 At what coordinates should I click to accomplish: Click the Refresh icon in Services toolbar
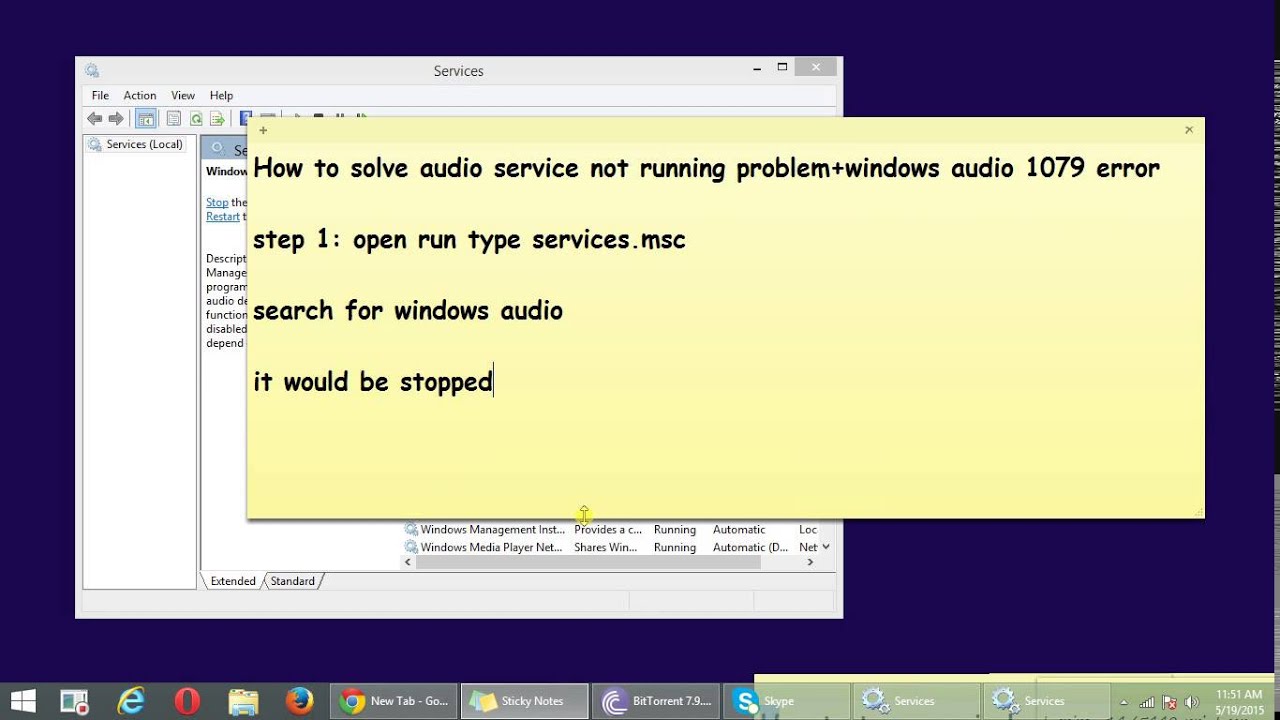pyautogui.click(x=196, y=118)
